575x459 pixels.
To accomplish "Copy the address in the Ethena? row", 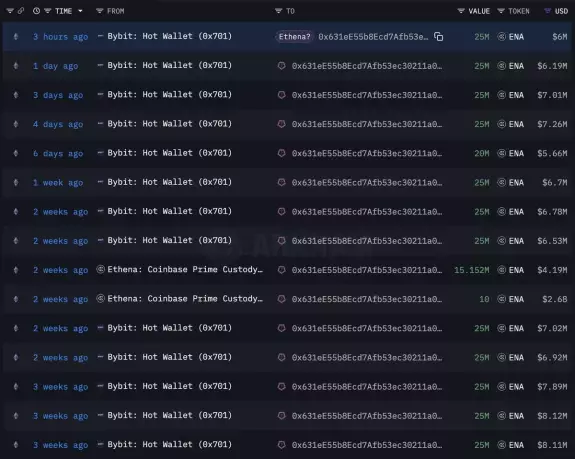I will point(439,37).
